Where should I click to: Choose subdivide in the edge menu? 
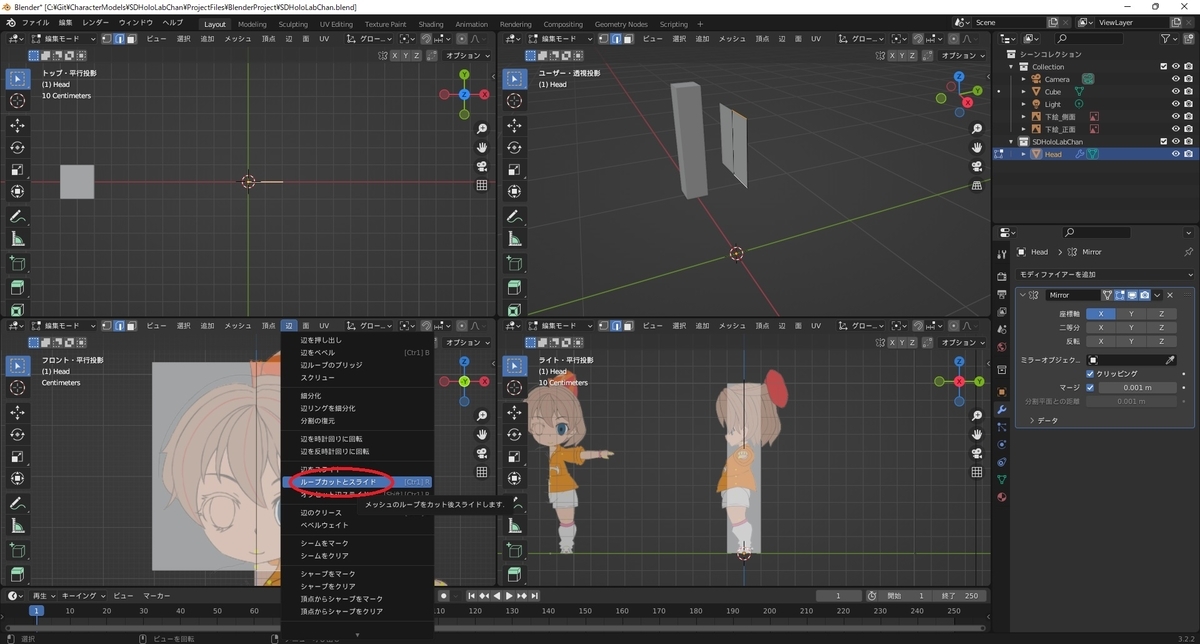357,396
